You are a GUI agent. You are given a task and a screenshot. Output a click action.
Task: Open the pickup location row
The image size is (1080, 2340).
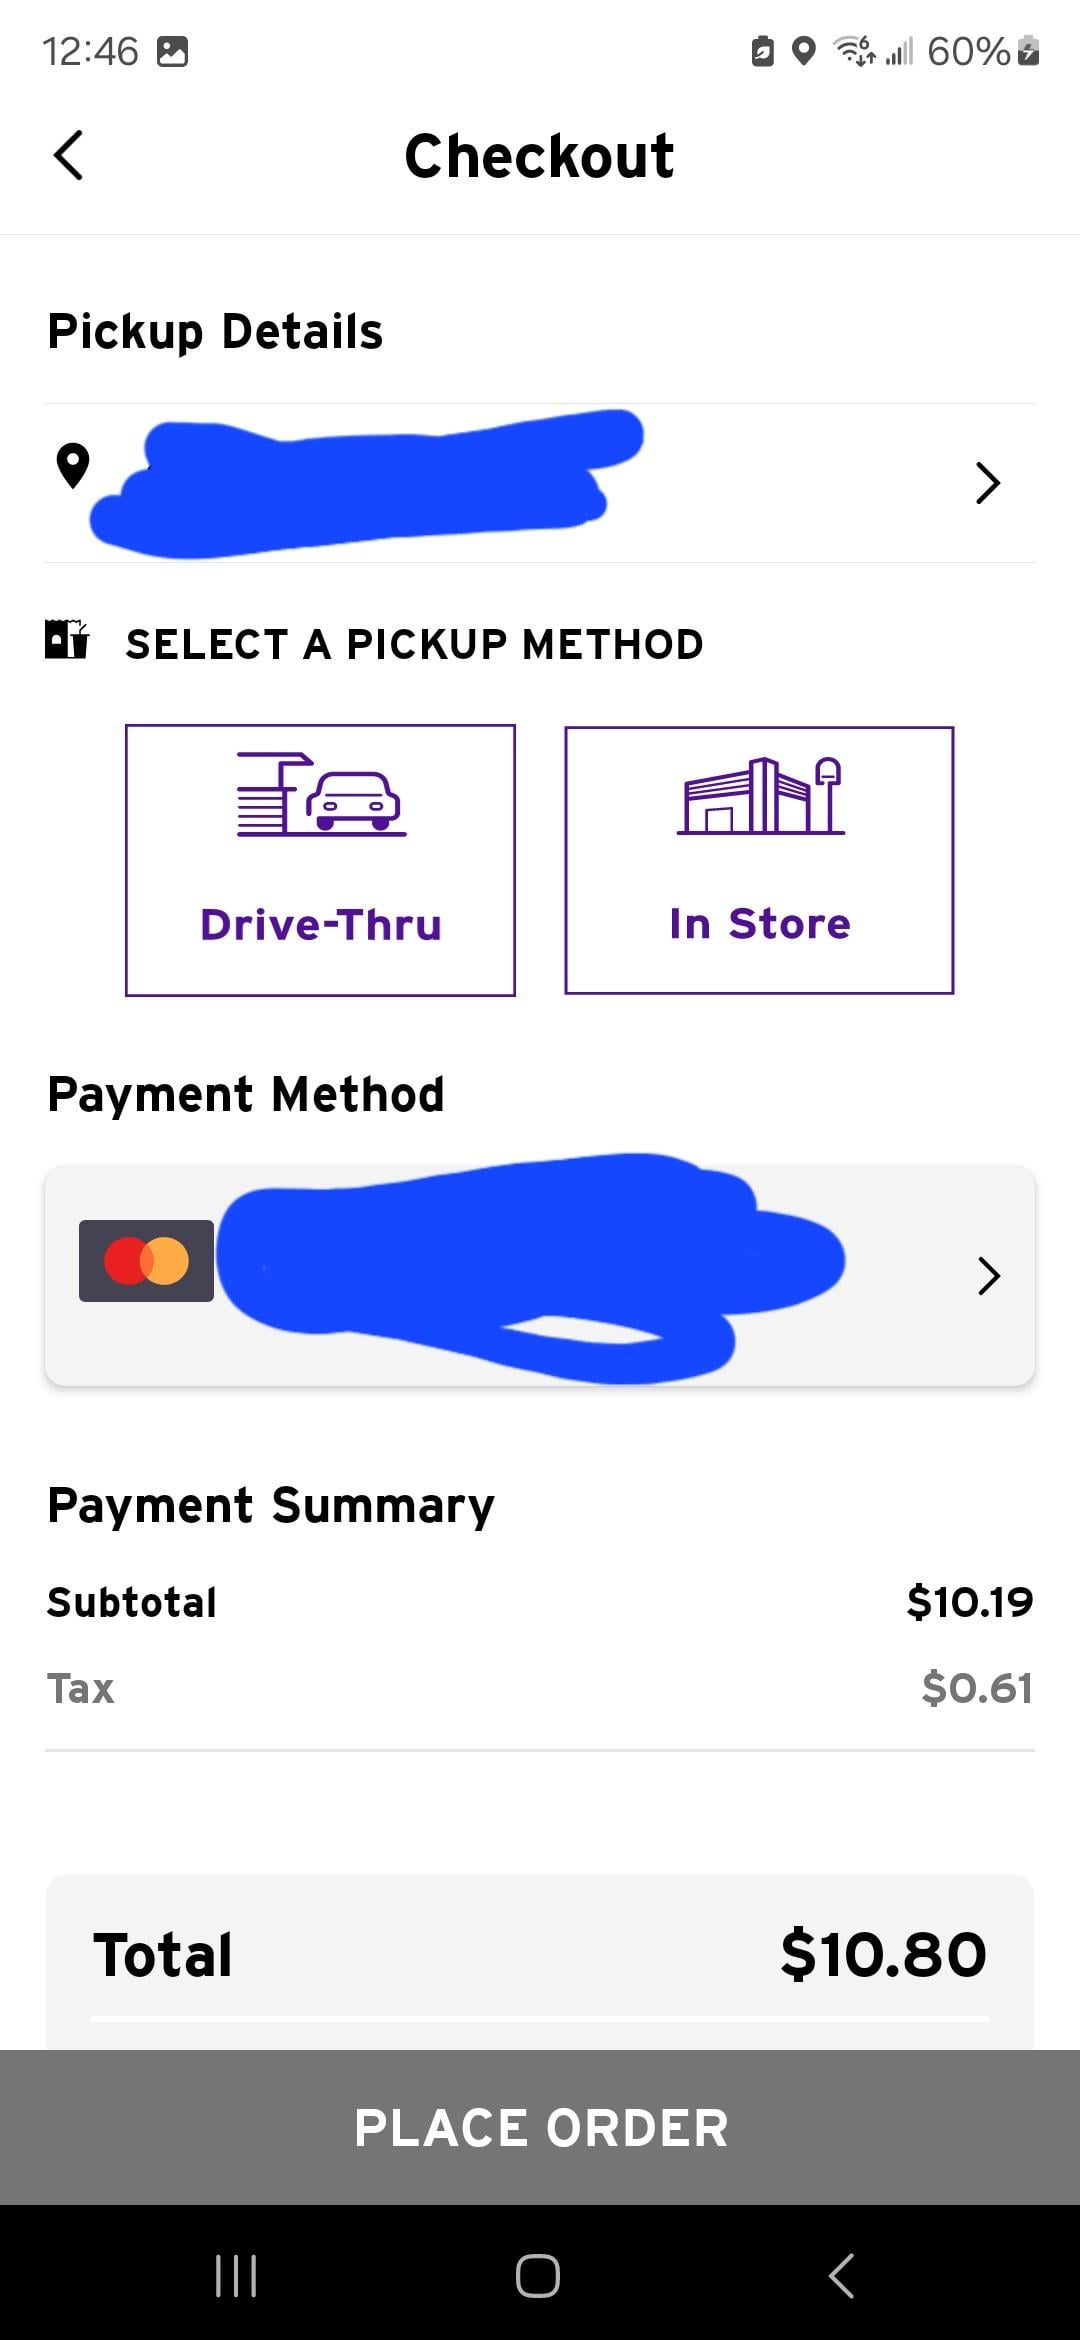click(x=540, y=483)
